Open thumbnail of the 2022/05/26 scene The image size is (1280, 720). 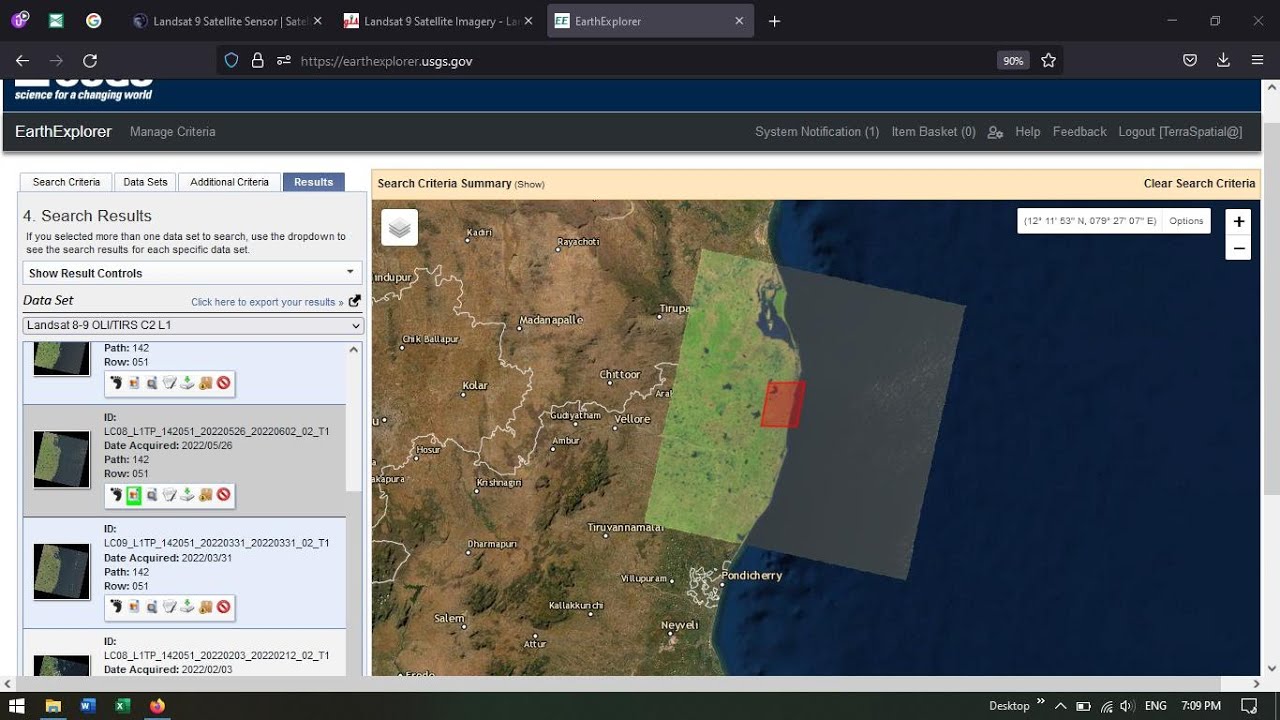pos(61,460)
